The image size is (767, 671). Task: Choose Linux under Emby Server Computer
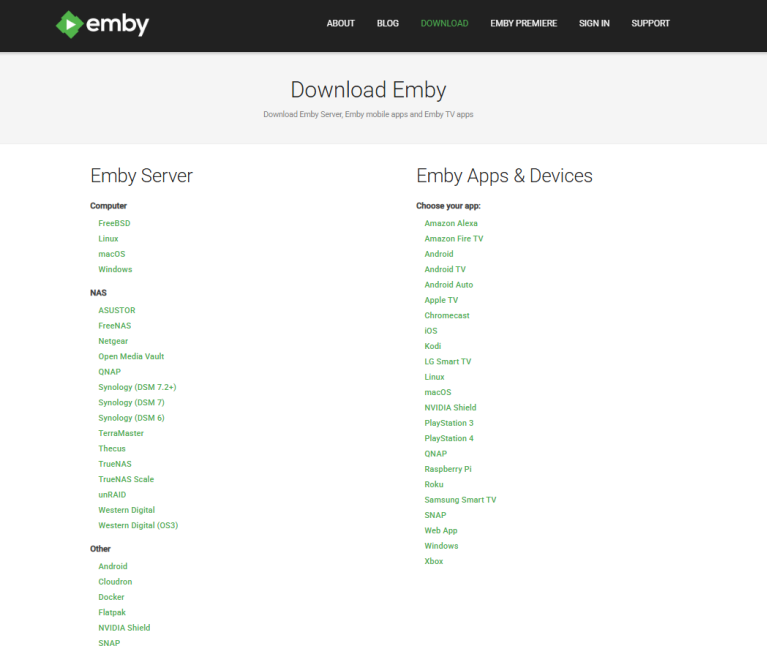(108, 239)
